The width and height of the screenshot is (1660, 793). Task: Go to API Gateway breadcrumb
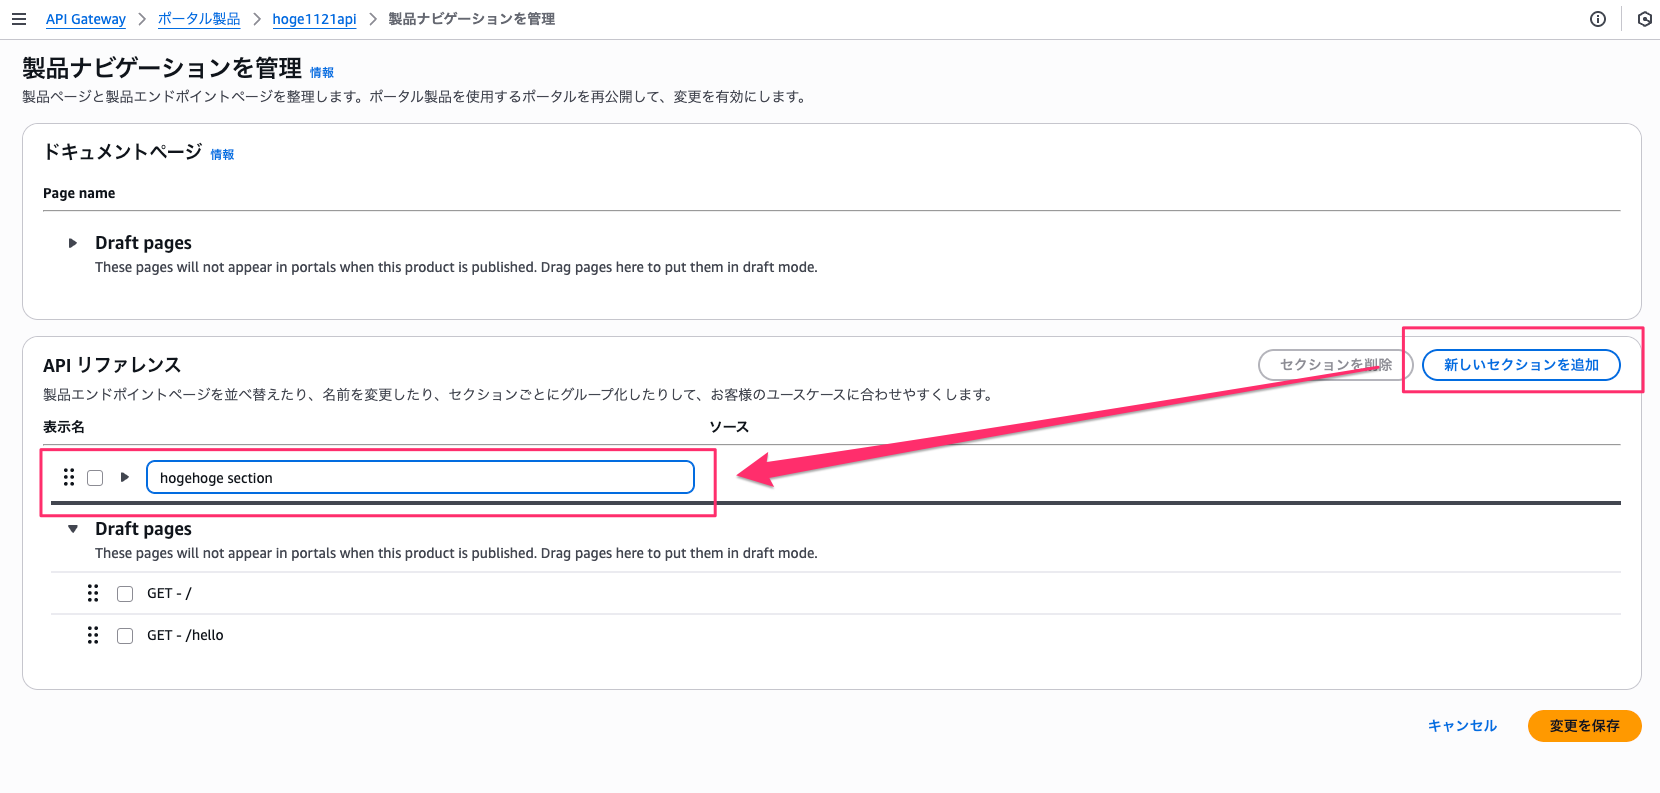pos(86,19)
